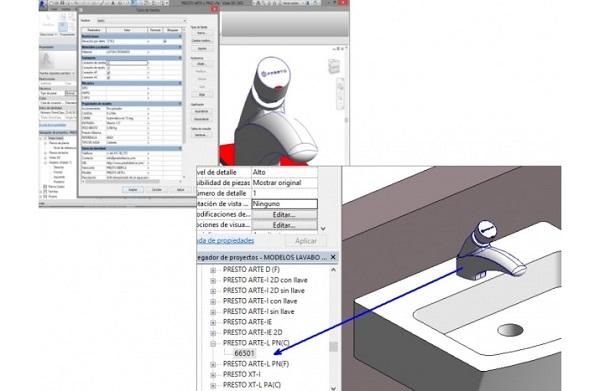Close the project browser panel
600x391 pixels.
tap(333, 257)
